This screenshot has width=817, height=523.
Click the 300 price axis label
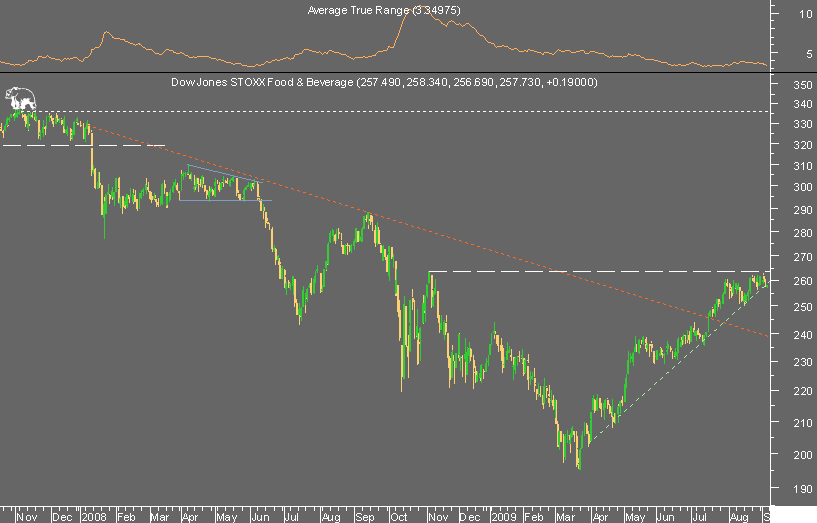pyautogui.click(x=803, y=187)
